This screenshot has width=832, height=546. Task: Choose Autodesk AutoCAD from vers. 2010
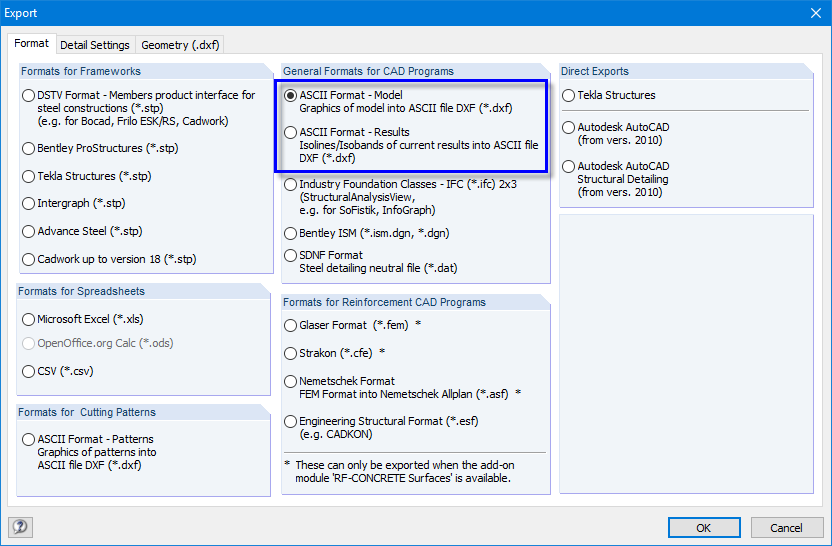[x=568, y=127]
